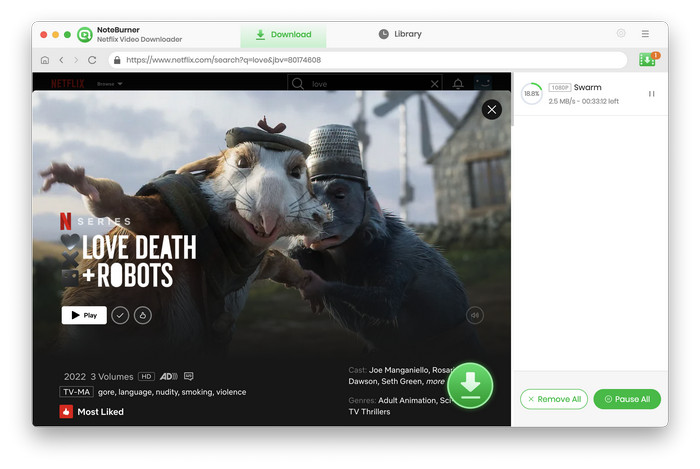Click Remove All button
The width and height of the screenshot is (700, 469).
click(x=554, y=399)
